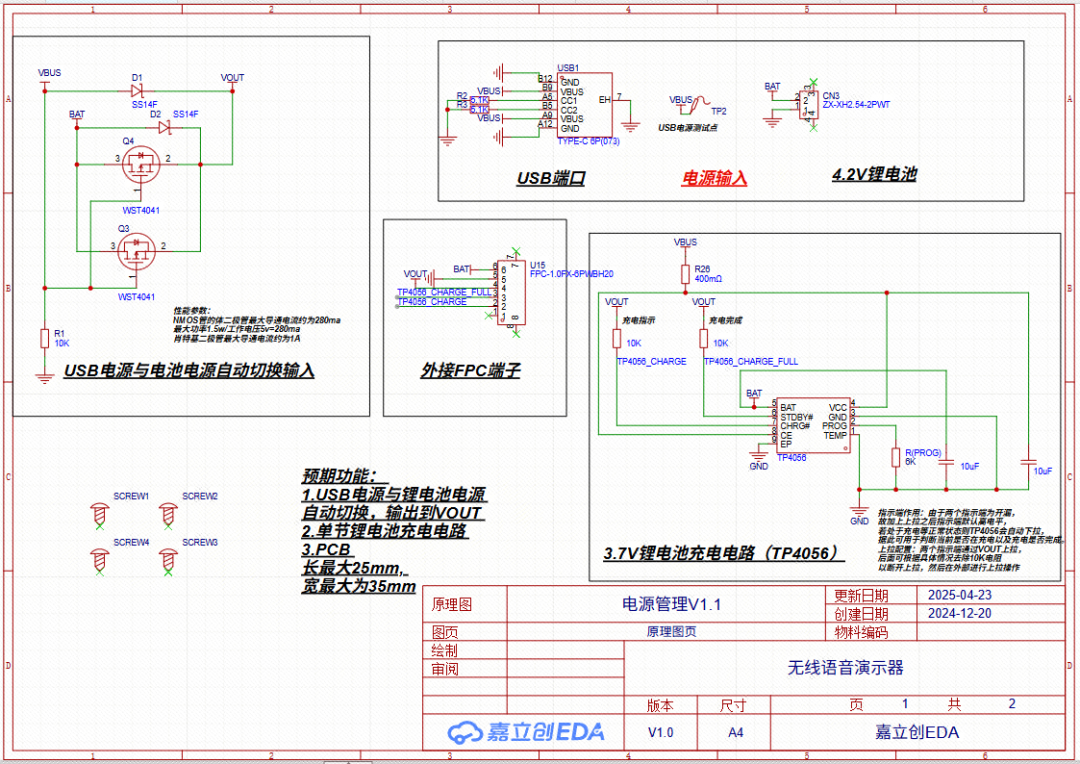Screen dimensions: 1080x764
Task: Select the Q3 WST4041 MOSFET symbol
Action: pos(136,253)
